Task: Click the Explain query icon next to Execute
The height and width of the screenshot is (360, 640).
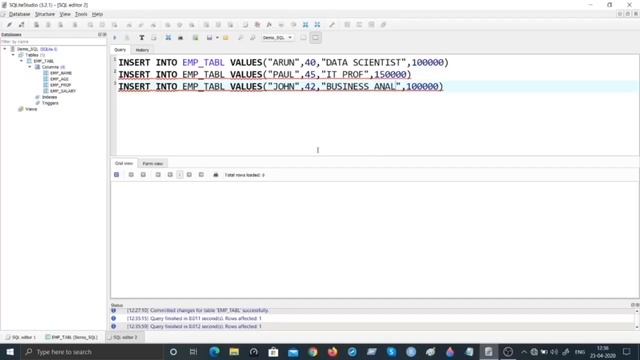Action: coord(127,38)
